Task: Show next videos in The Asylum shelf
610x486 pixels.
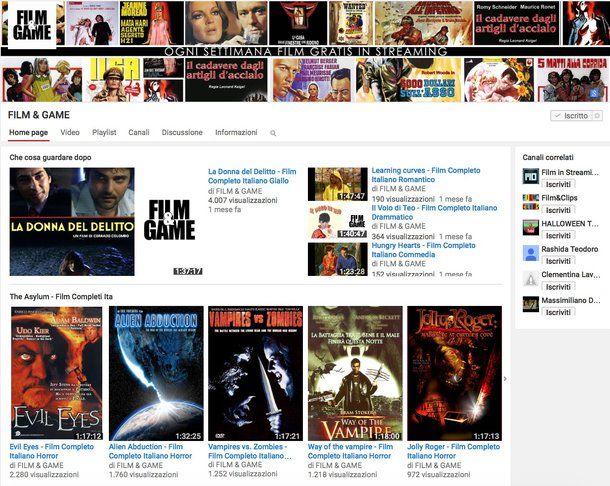Action: 505,379
